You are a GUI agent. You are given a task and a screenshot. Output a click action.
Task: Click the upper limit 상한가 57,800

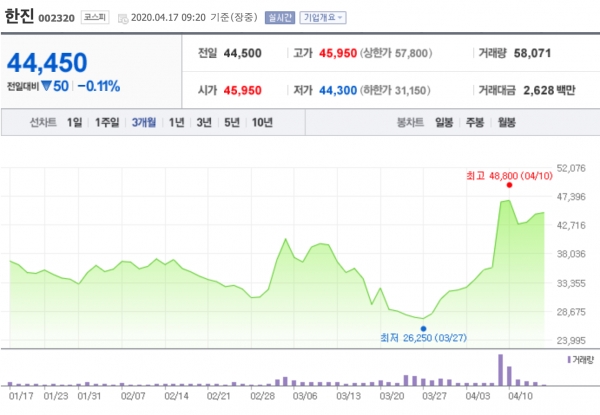[396, 53]
